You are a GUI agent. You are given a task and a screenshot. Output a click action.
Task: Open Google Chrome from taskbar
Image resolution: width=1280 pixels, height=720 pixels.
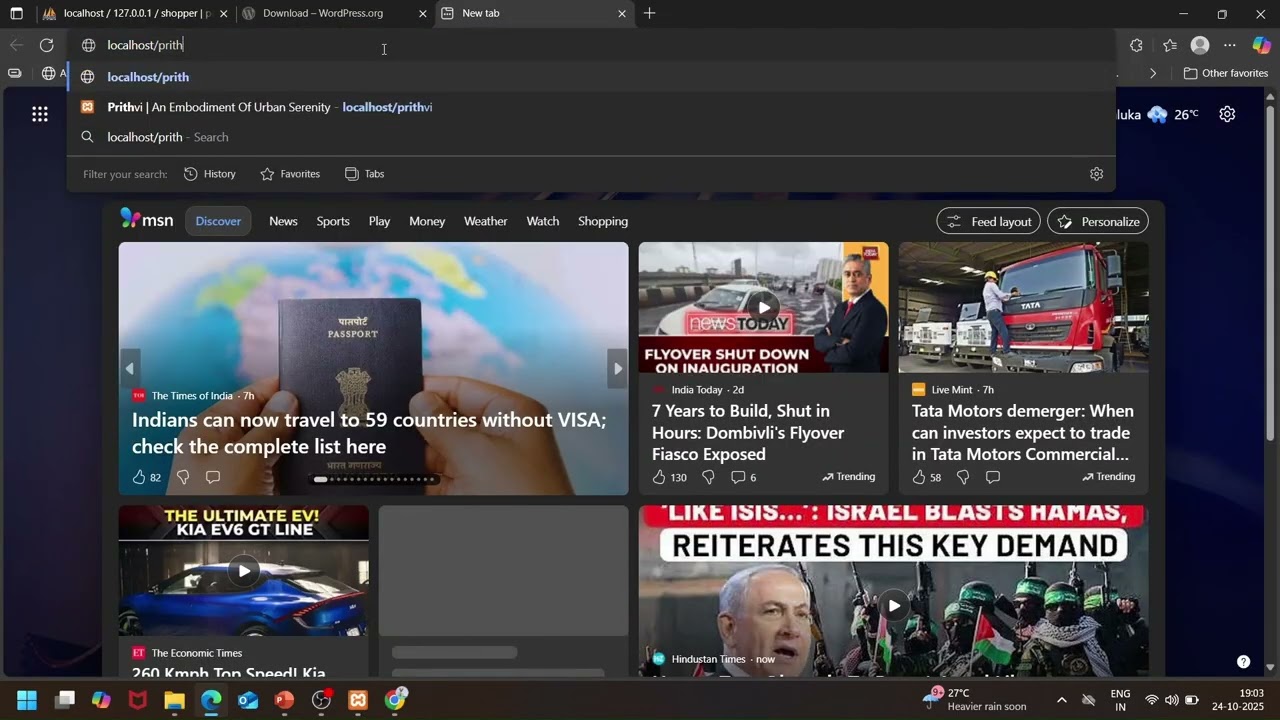tap(395, 700)
